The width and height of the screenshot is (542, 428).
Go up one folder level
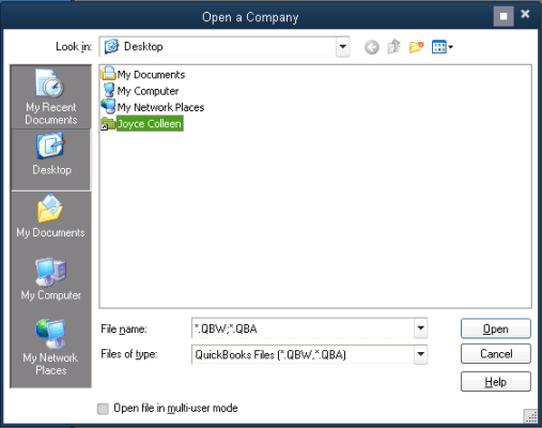(x=394, y=47)
